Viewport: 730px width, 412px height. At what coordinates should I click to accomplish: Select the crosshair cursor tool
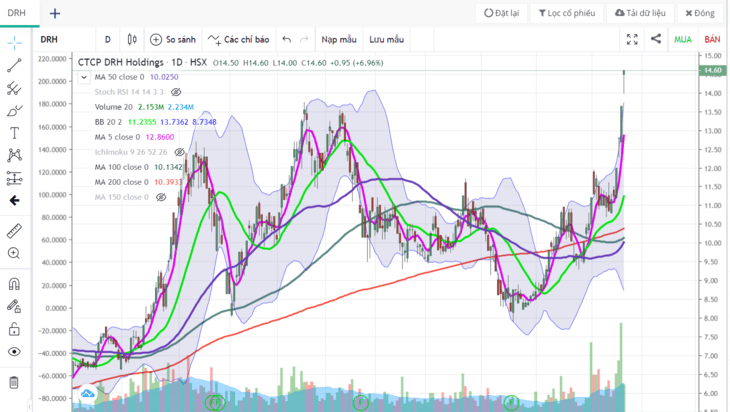pos(14,43)
